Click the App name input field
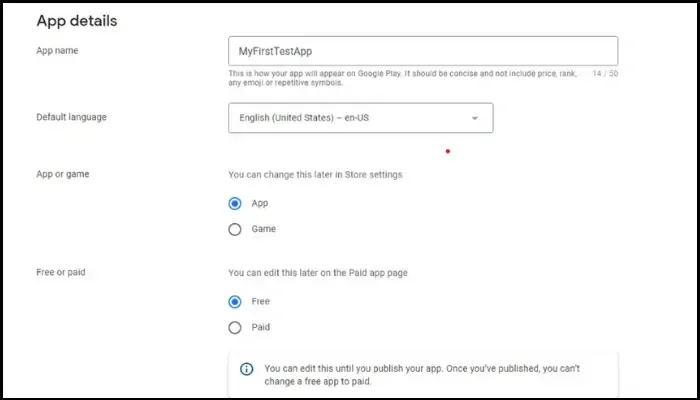 423,51
